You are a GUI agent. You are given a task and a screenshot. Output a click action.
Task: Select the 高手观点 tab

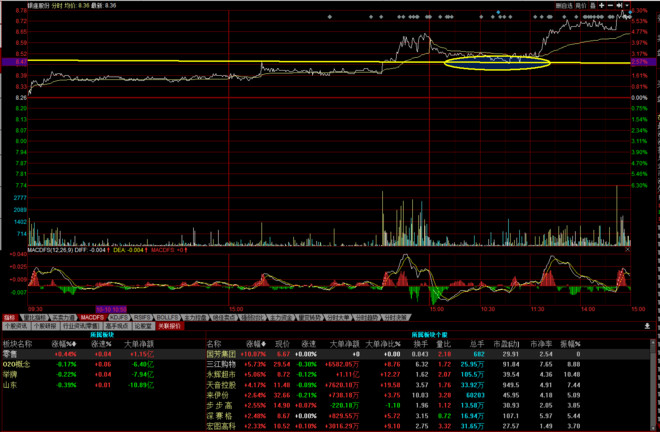(117, 326)
